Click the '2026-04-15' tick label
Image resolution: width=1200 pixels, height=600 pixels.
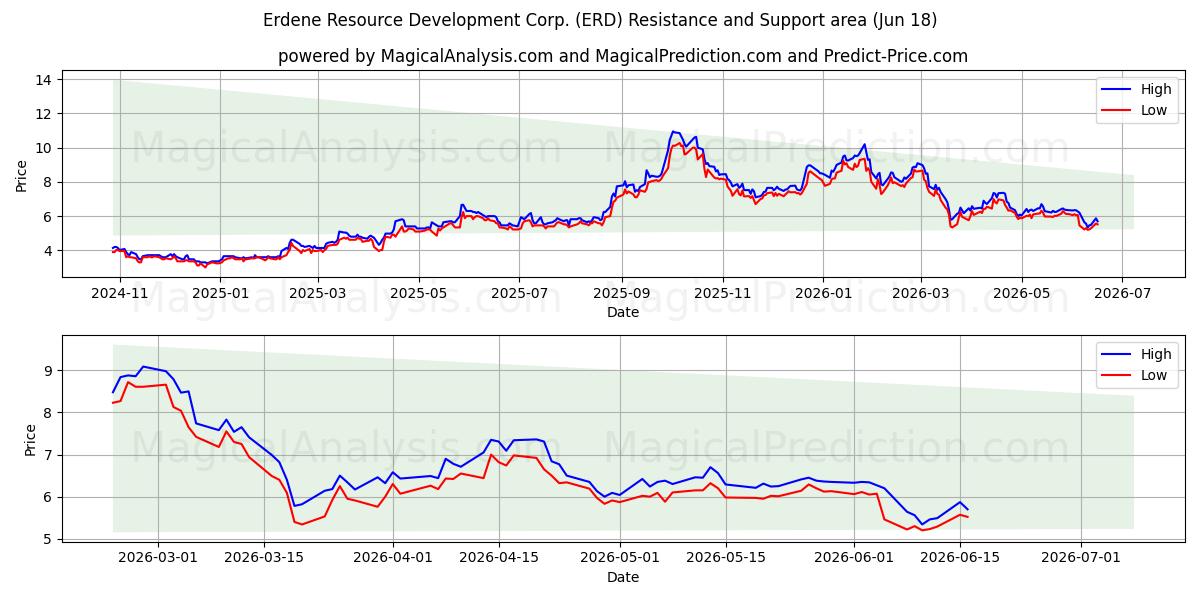point(498,558)
